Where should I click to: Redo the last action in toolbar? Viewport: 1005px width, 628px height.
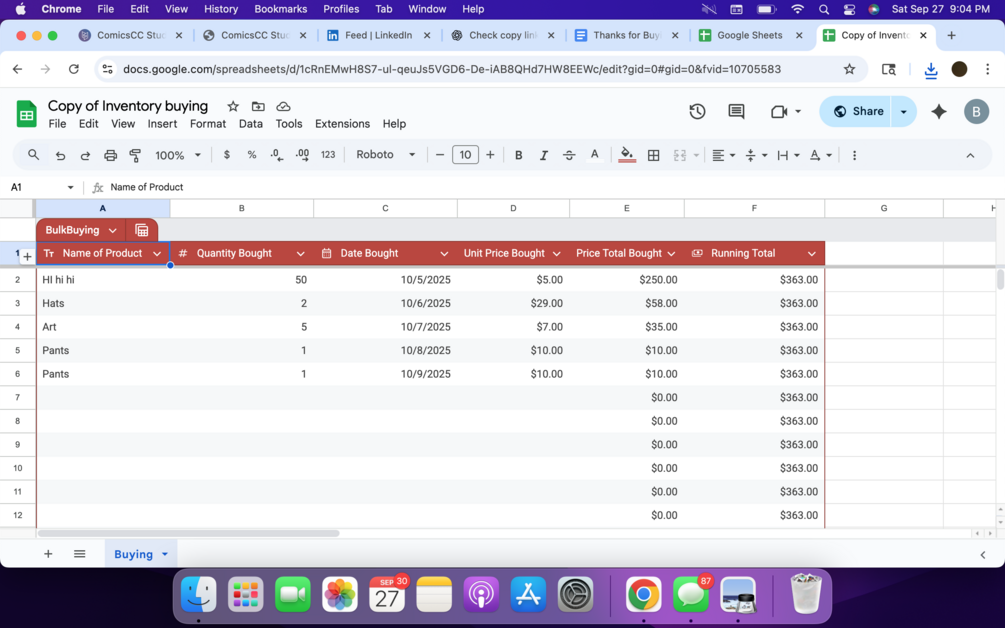85,155
